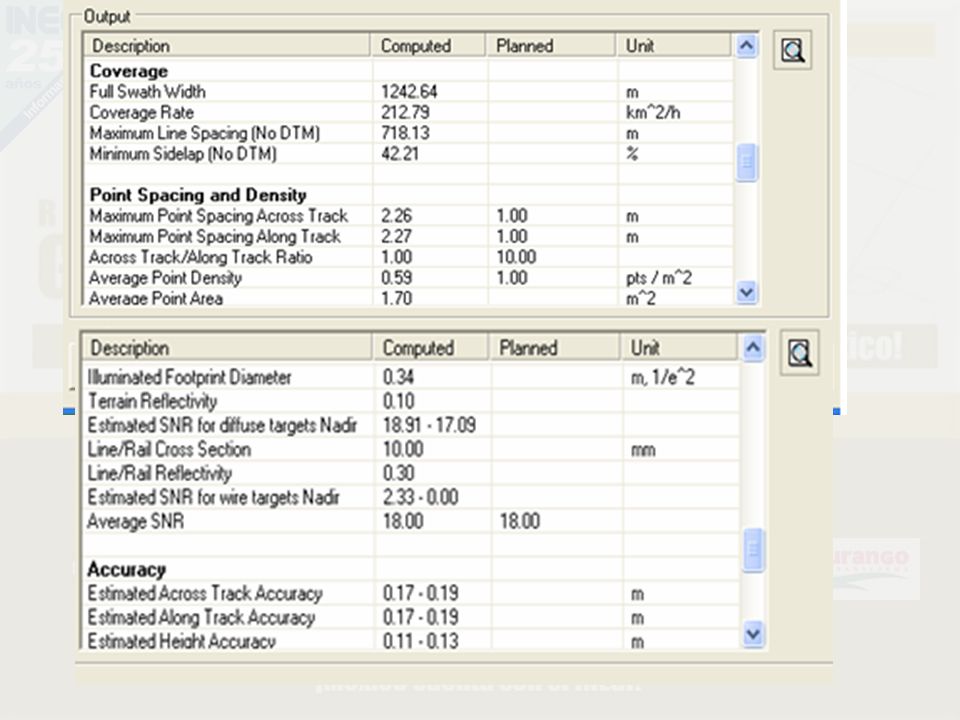Click the km^2/h unit cell
Image resolution: width=960 pixels, height=720 pixels.
653,113
